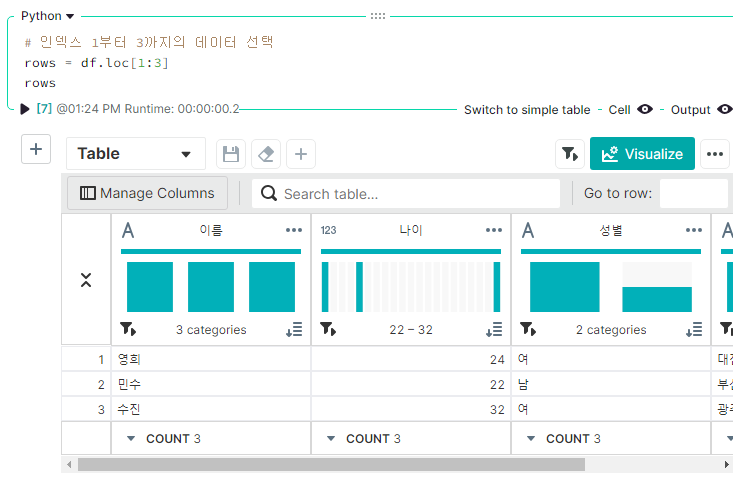Screen dimensions: 733x478
Task: Click cell execution number [7]
Action: 44,109
